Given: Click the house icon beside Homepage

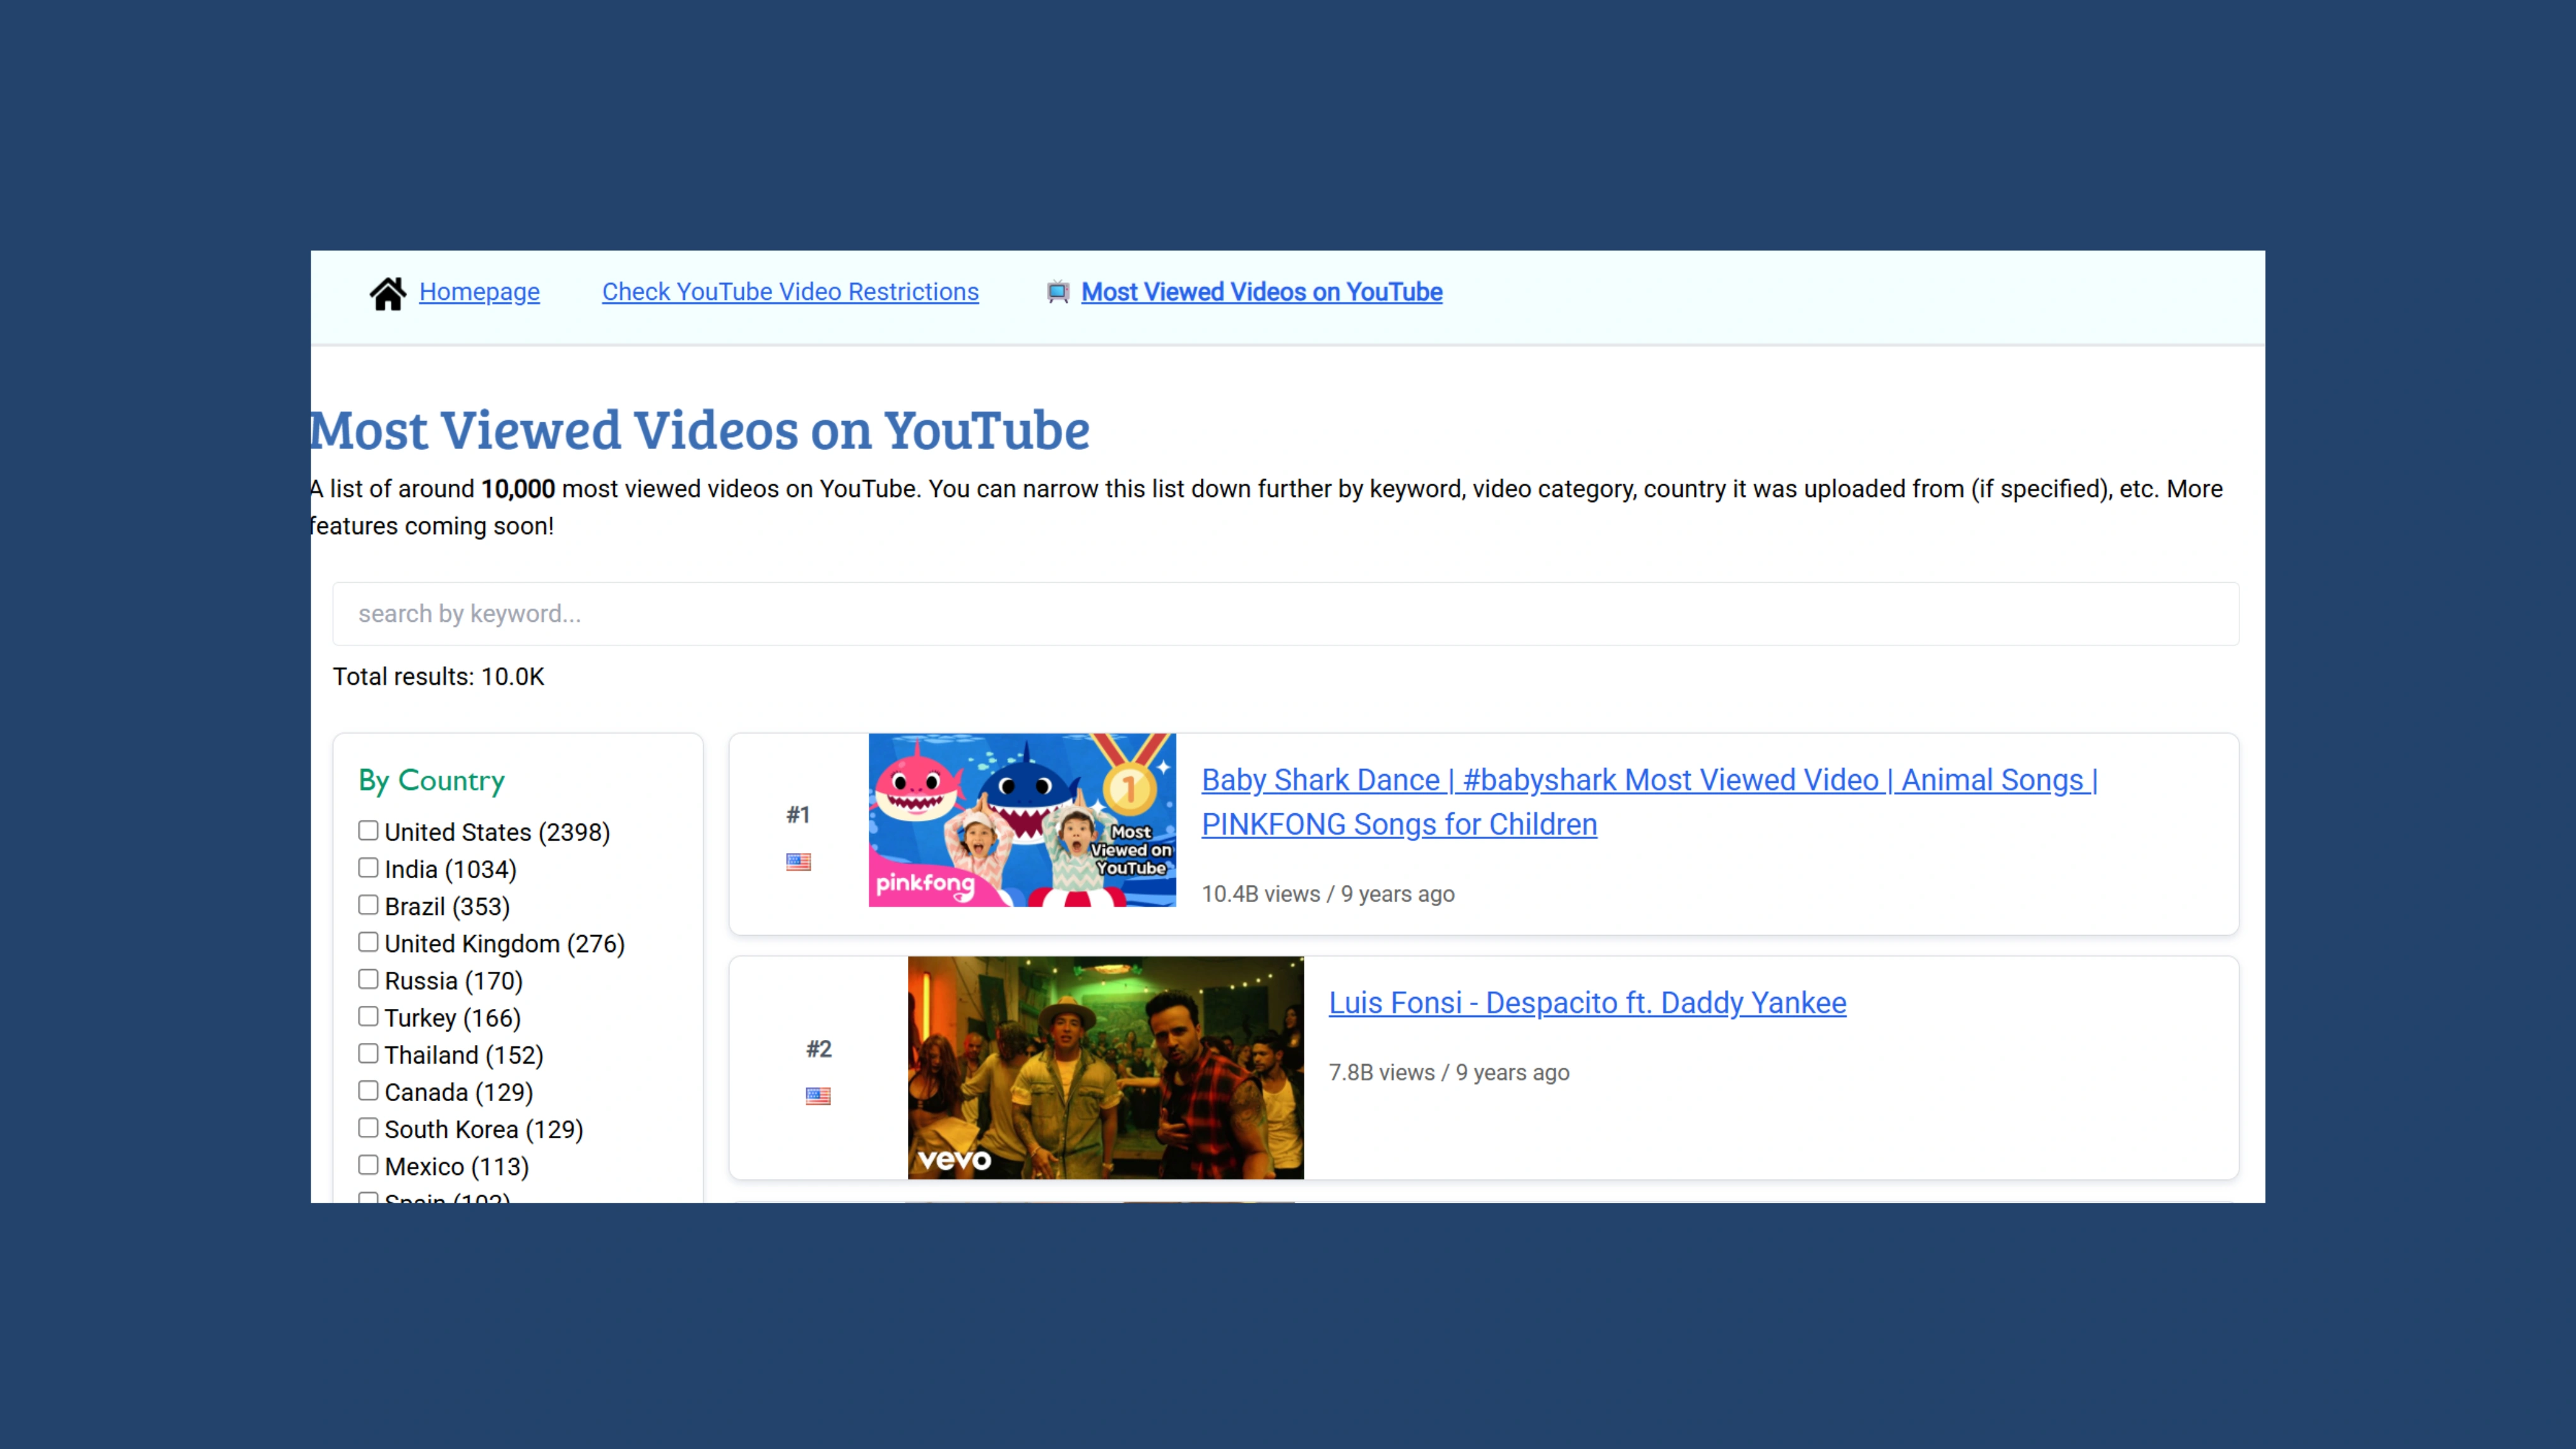Looking at the screenshot, I should (x=388, y=293).
